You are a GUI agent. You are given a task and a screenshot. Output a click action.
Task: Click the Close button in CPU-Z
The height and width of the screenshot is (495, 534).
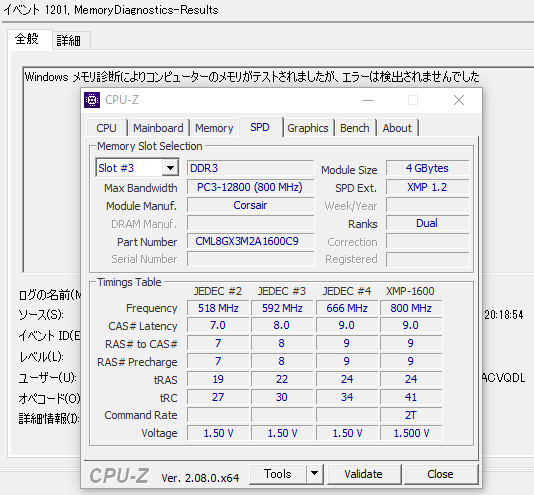[440, 474]
